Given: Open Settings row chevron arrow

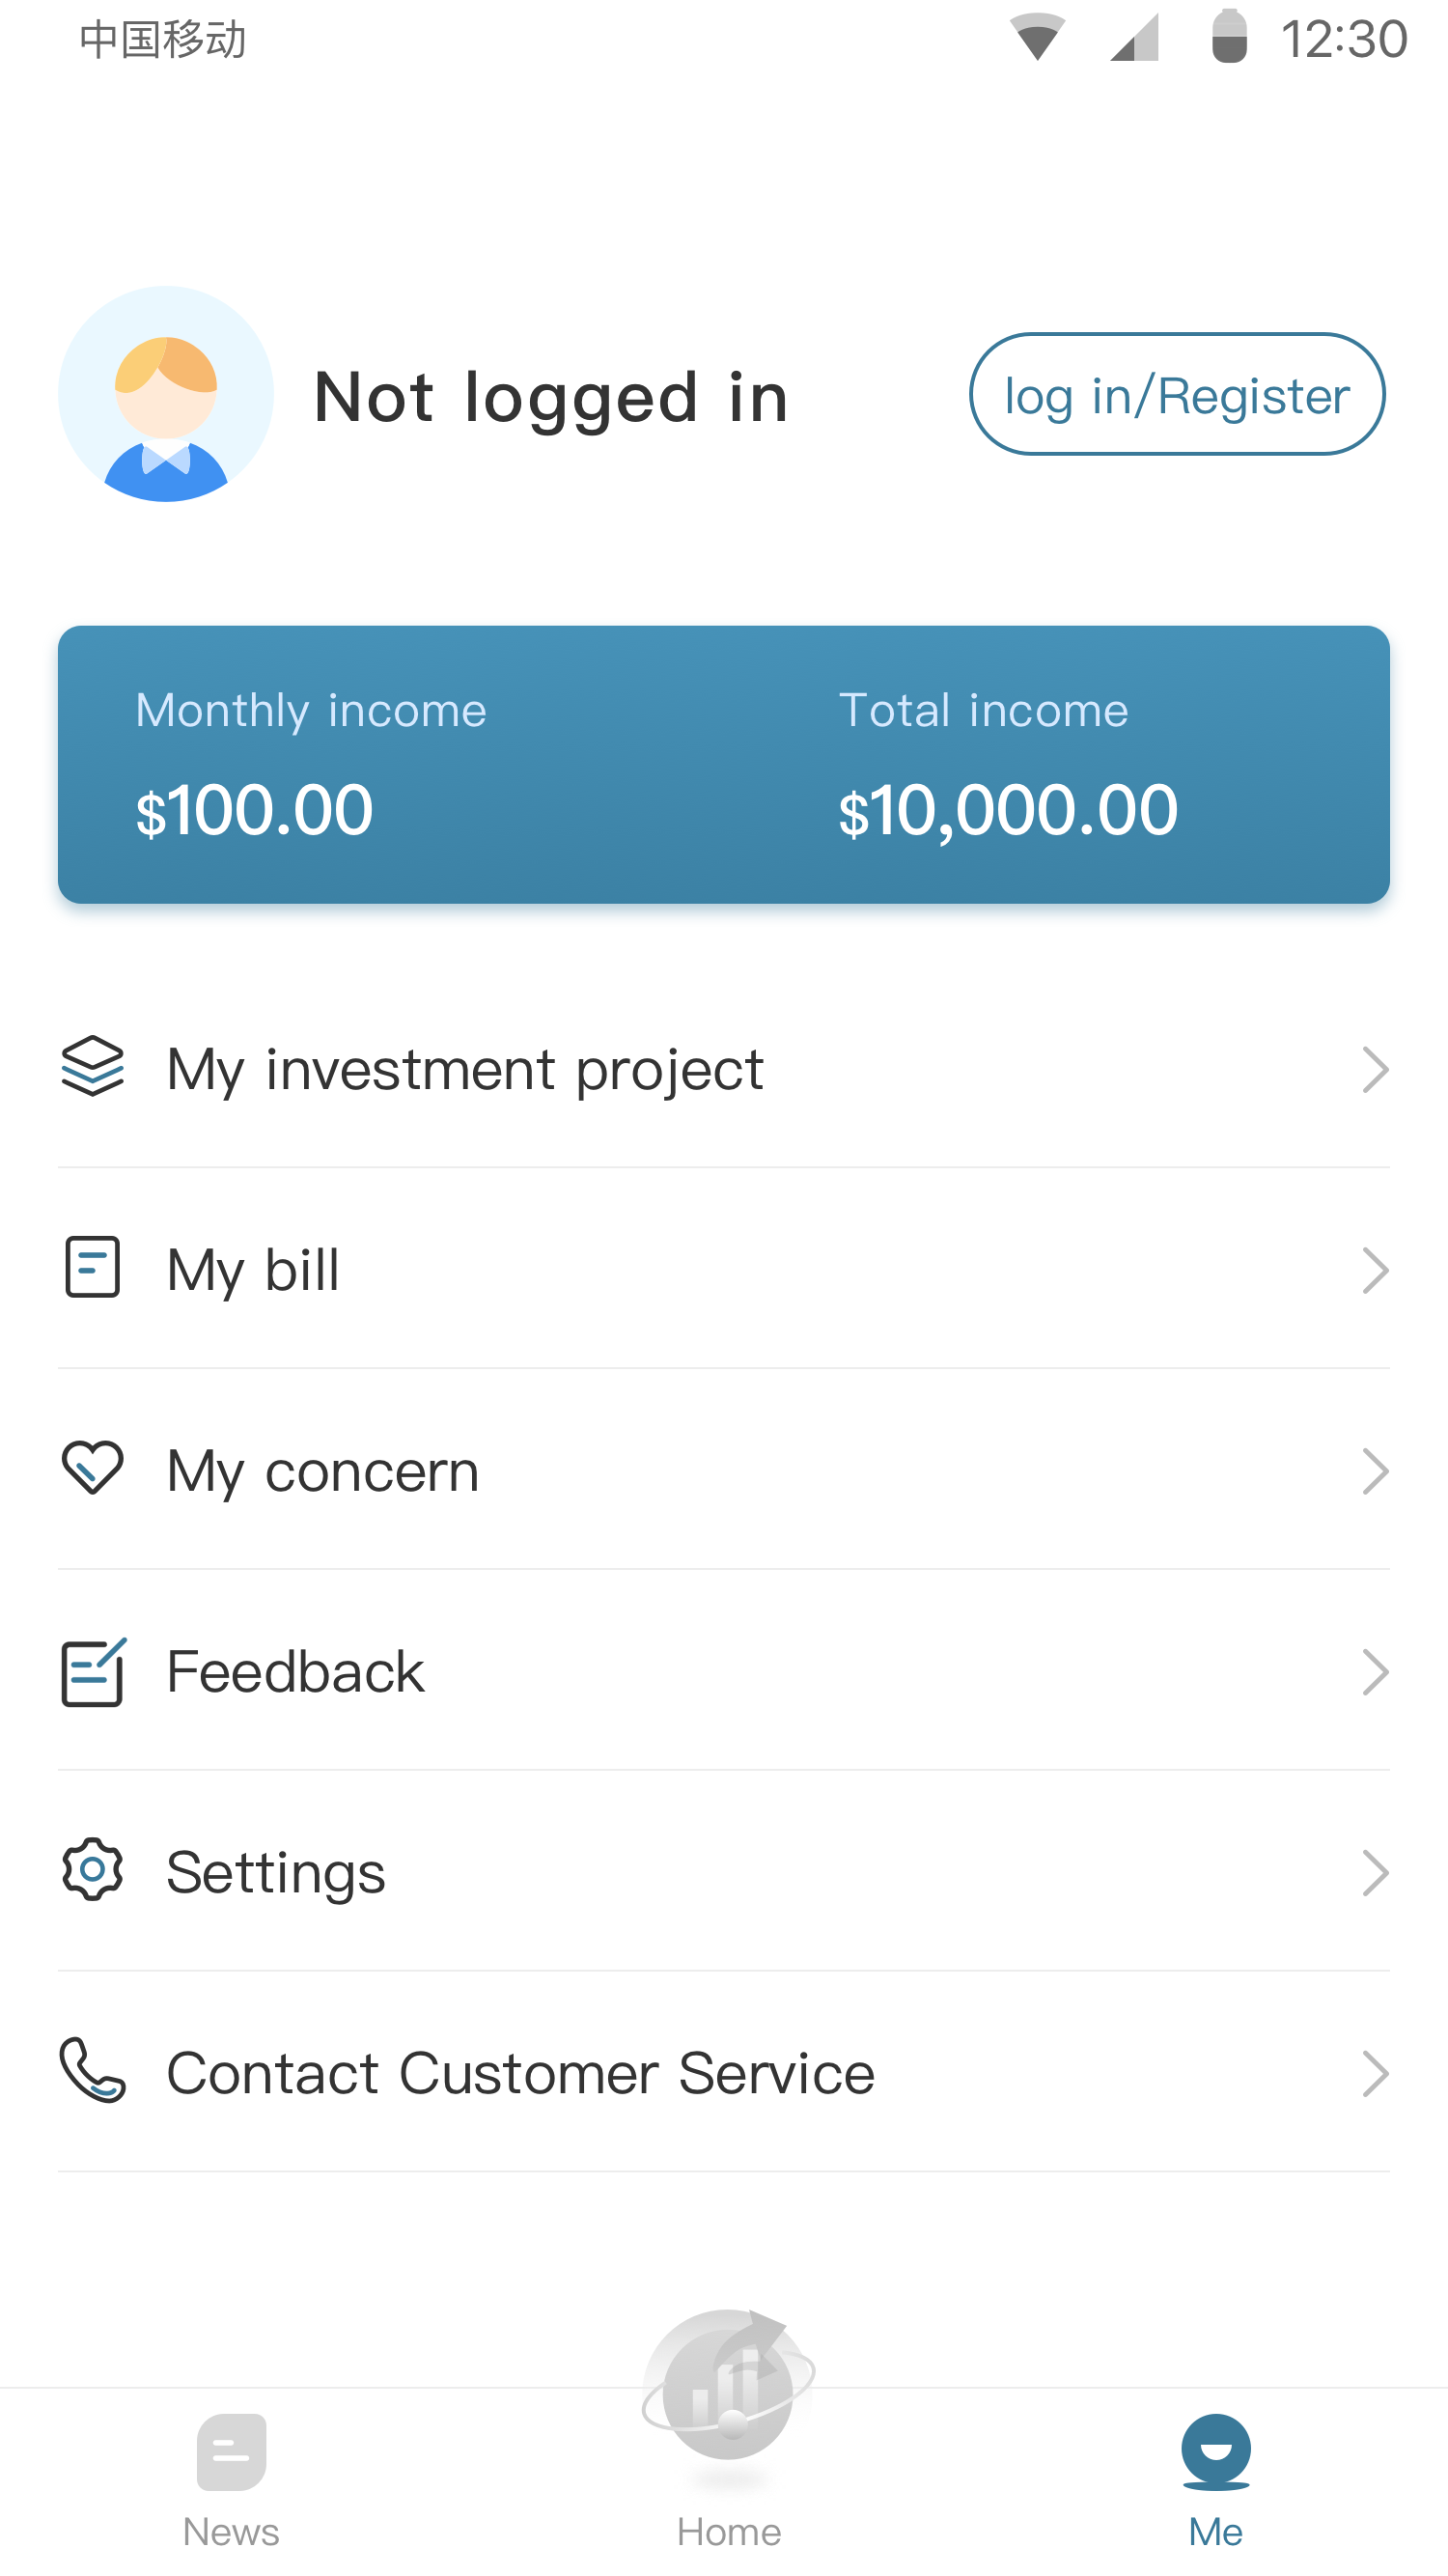Looking at the screenshot, I should click(x=1376, y=1873).
